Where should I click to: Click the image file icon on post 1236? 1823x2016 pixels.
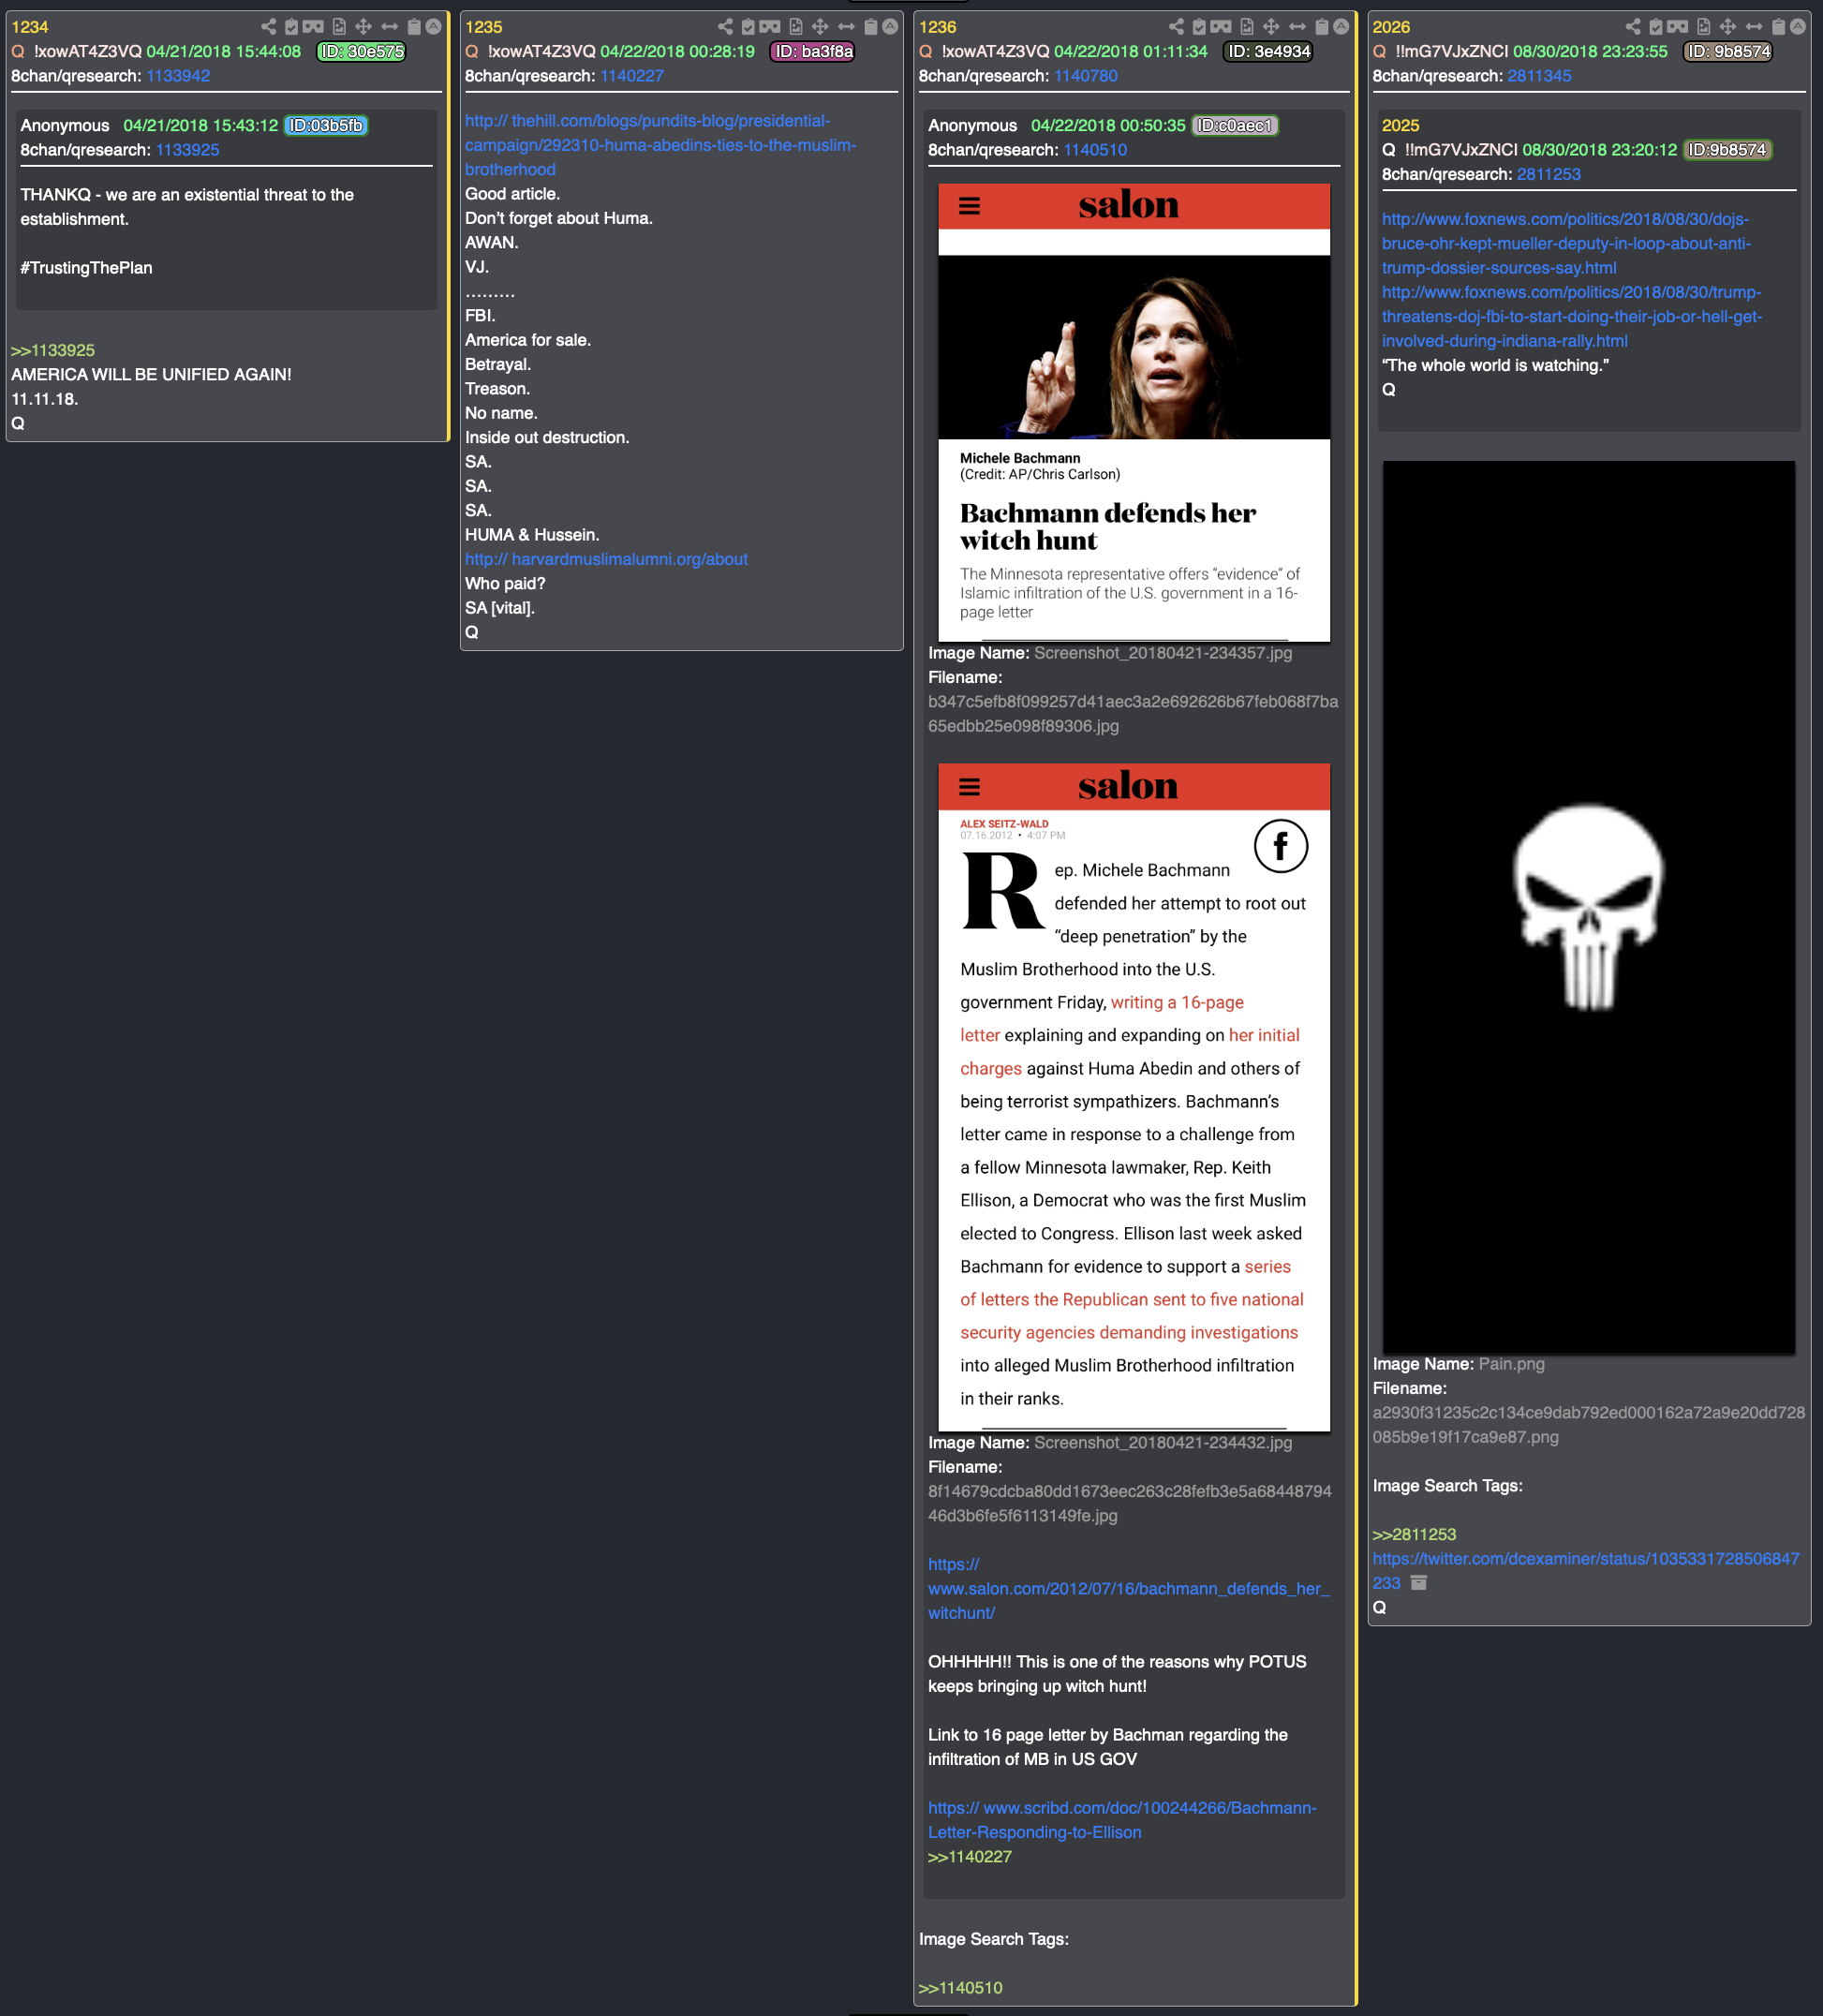coord(1247,27)
